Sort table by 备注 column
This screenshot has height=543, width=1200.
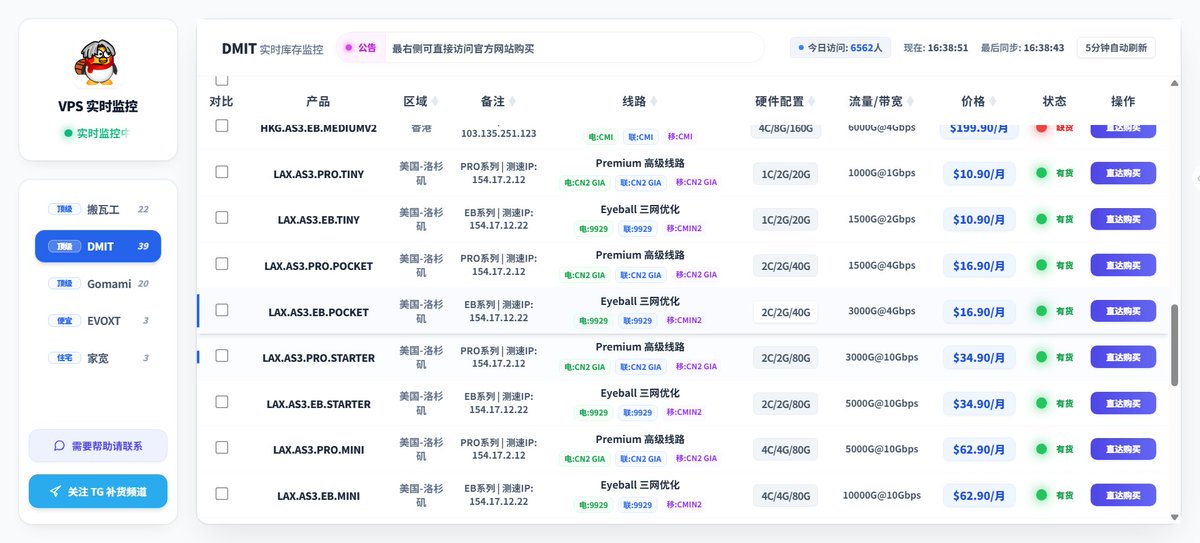click(x=498, y=101)
